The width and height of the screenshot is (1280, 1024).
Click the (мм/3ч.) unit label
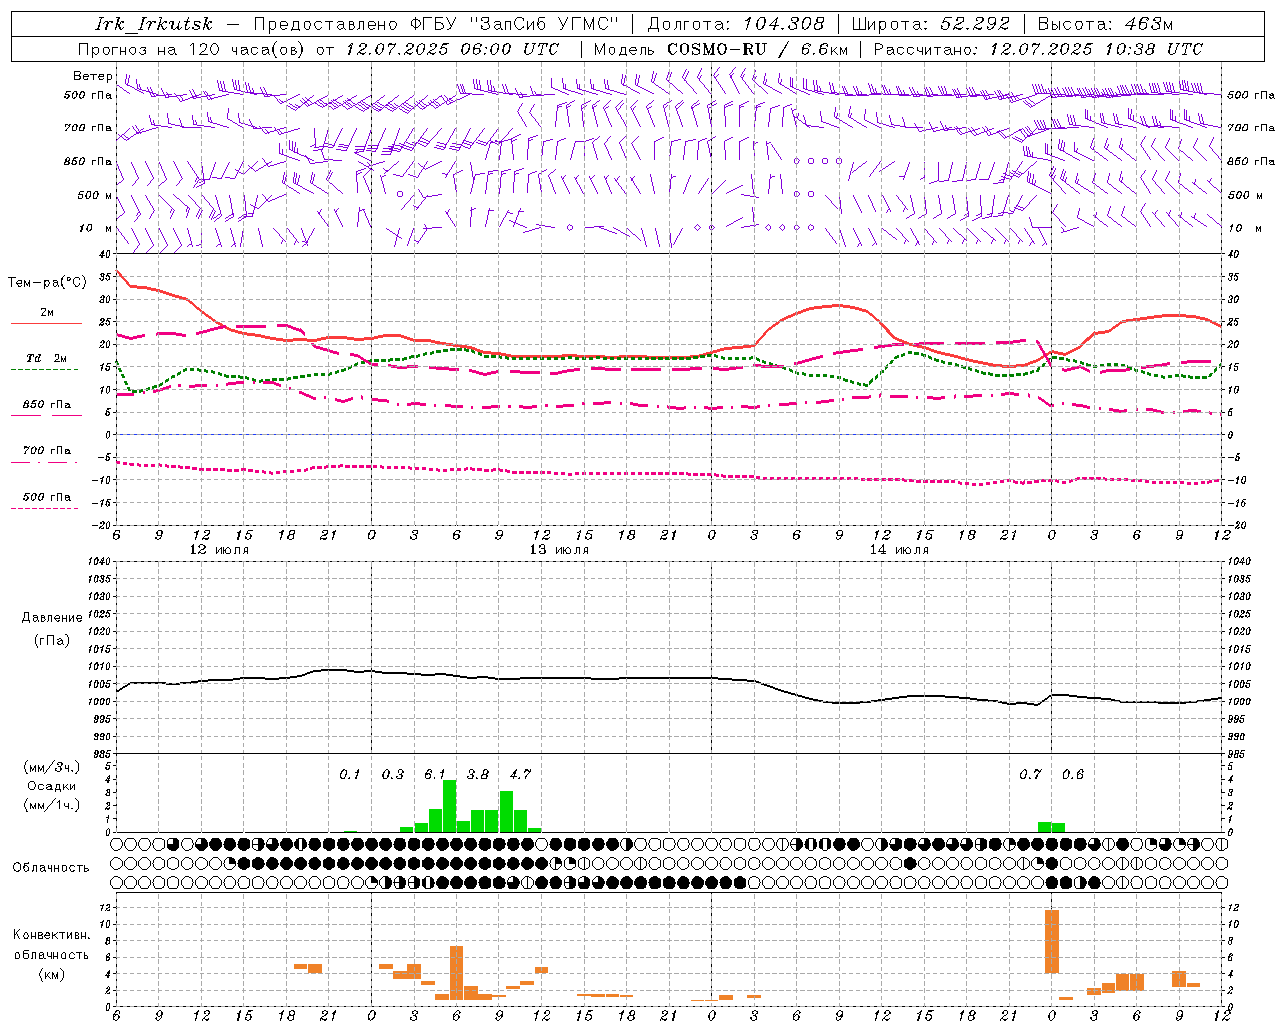(51, 767)
